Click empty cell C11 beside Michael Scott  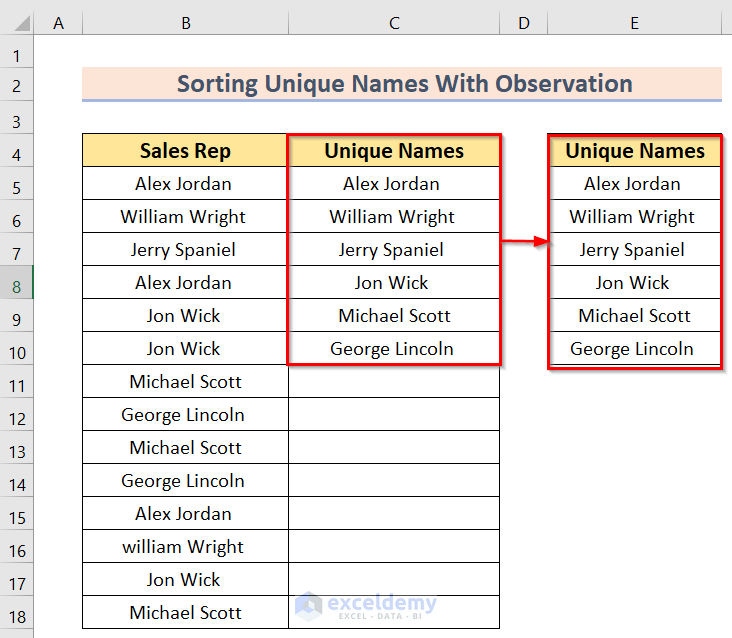pyautogui.click(x=394, y=382)
